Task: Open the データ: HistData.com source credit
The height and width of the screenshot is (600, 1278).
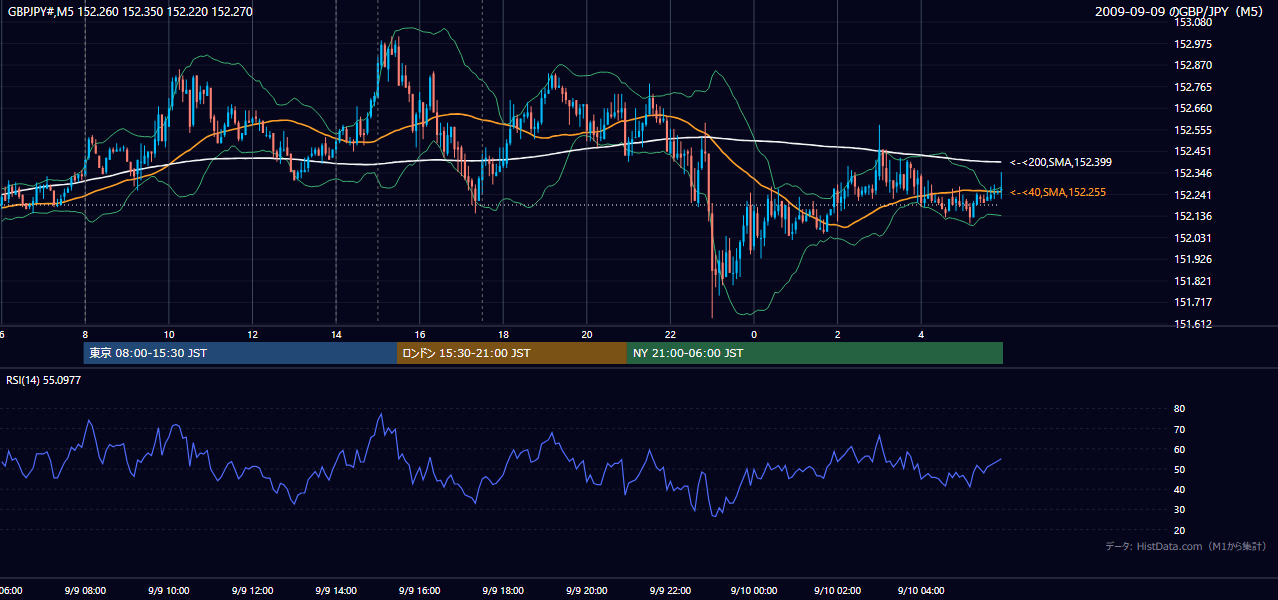Action: [x=1186, y=546]
